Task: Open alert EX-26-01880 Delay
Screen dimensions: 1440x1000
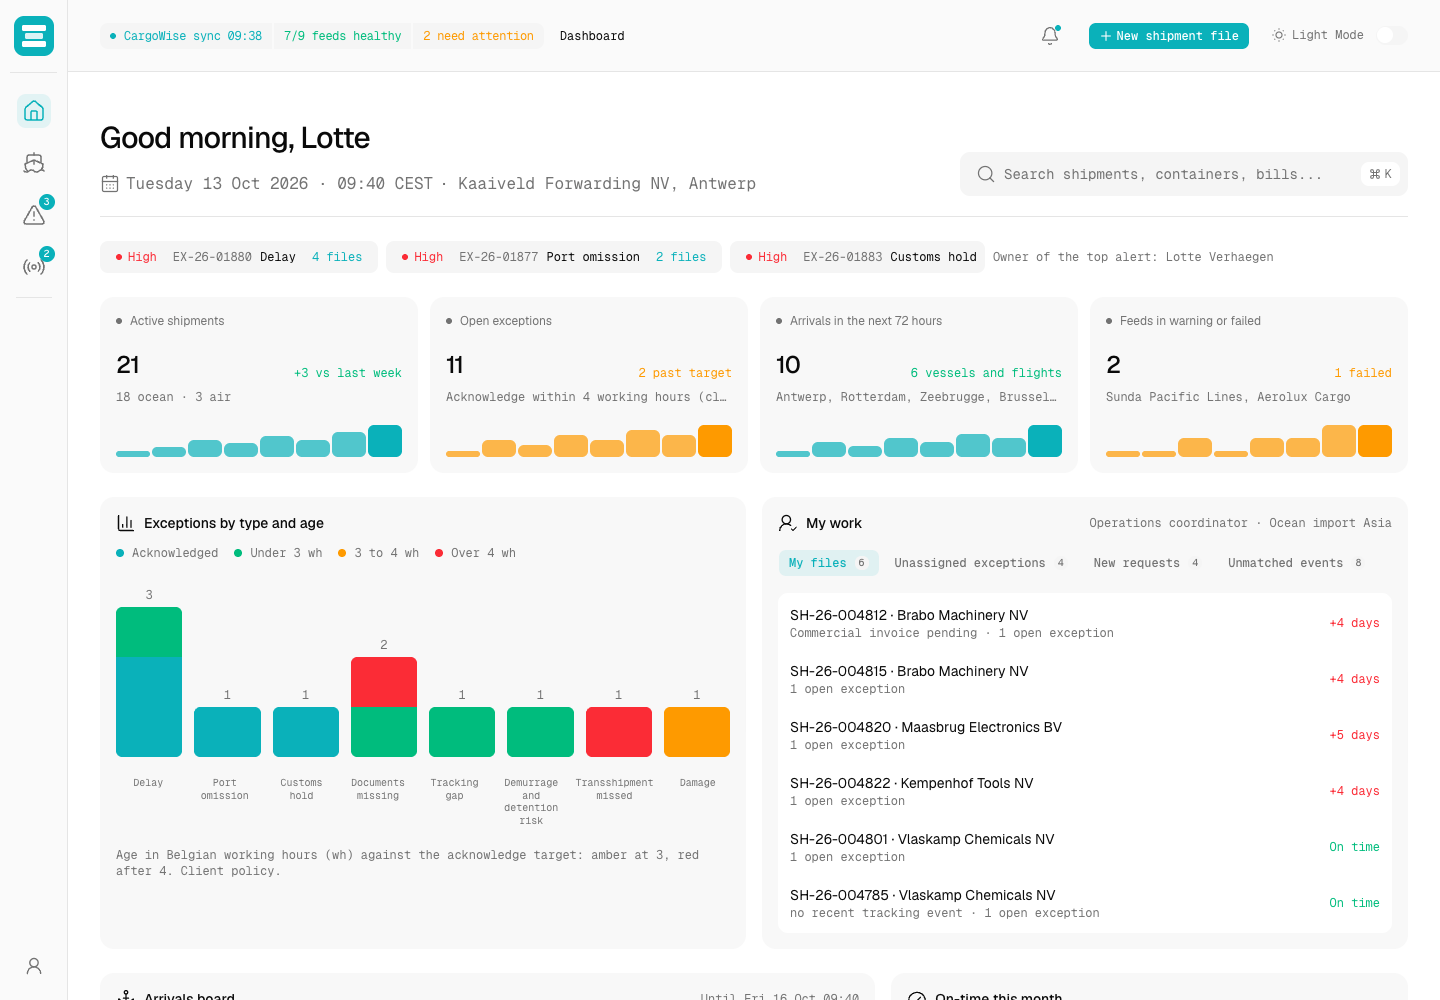Action: pos(239,257)
